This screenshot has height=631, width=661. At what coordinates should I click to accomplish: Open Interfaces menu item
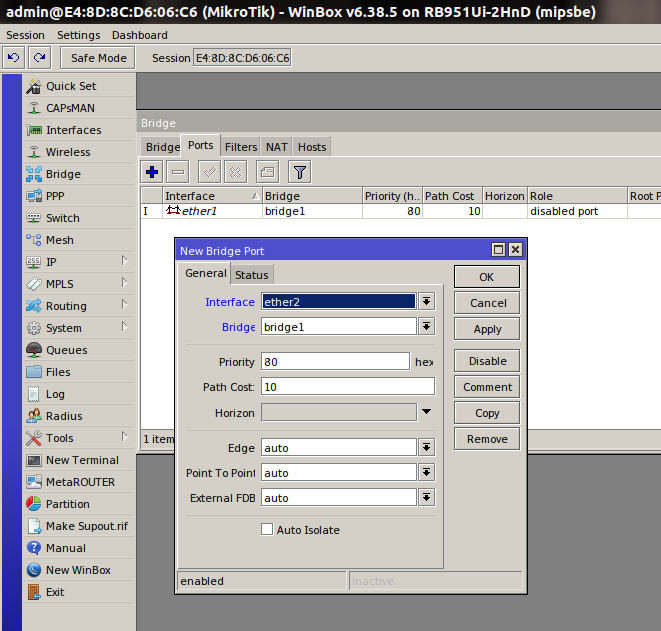pyautogui.click(x=80, y=130)
